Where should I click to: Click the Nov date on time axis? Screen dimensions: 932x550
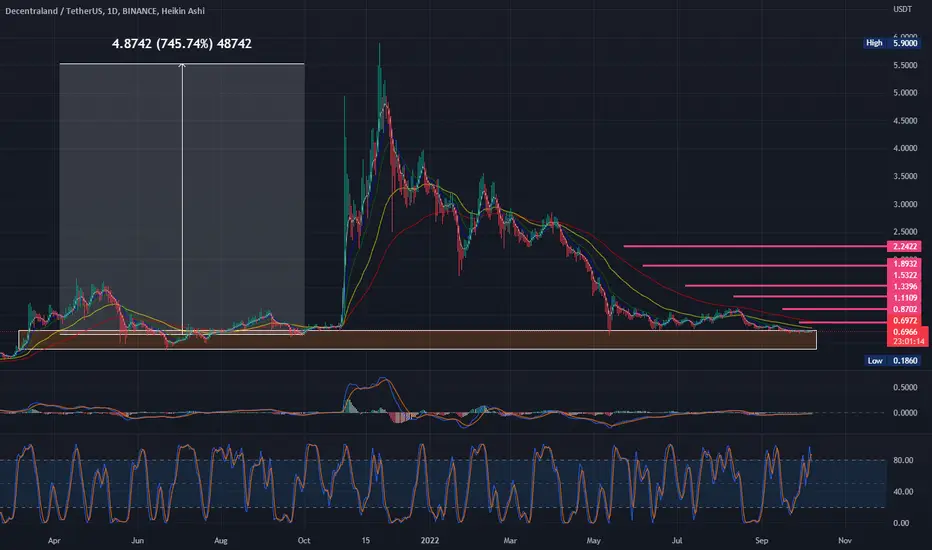point(845,540)
